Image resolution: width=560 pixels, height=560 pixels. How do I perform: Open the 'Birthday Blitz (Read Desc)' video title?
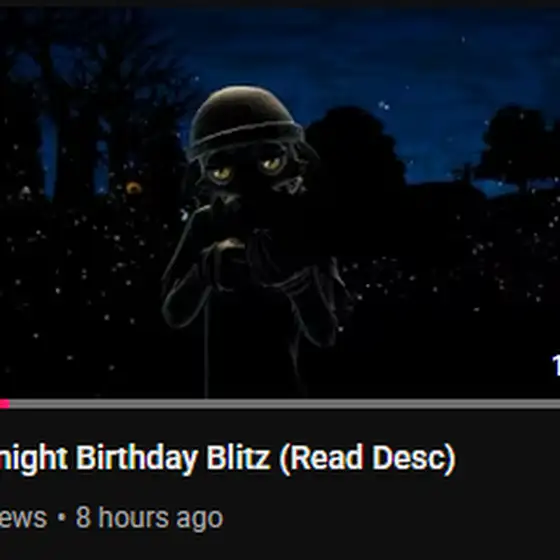point(227,458)
